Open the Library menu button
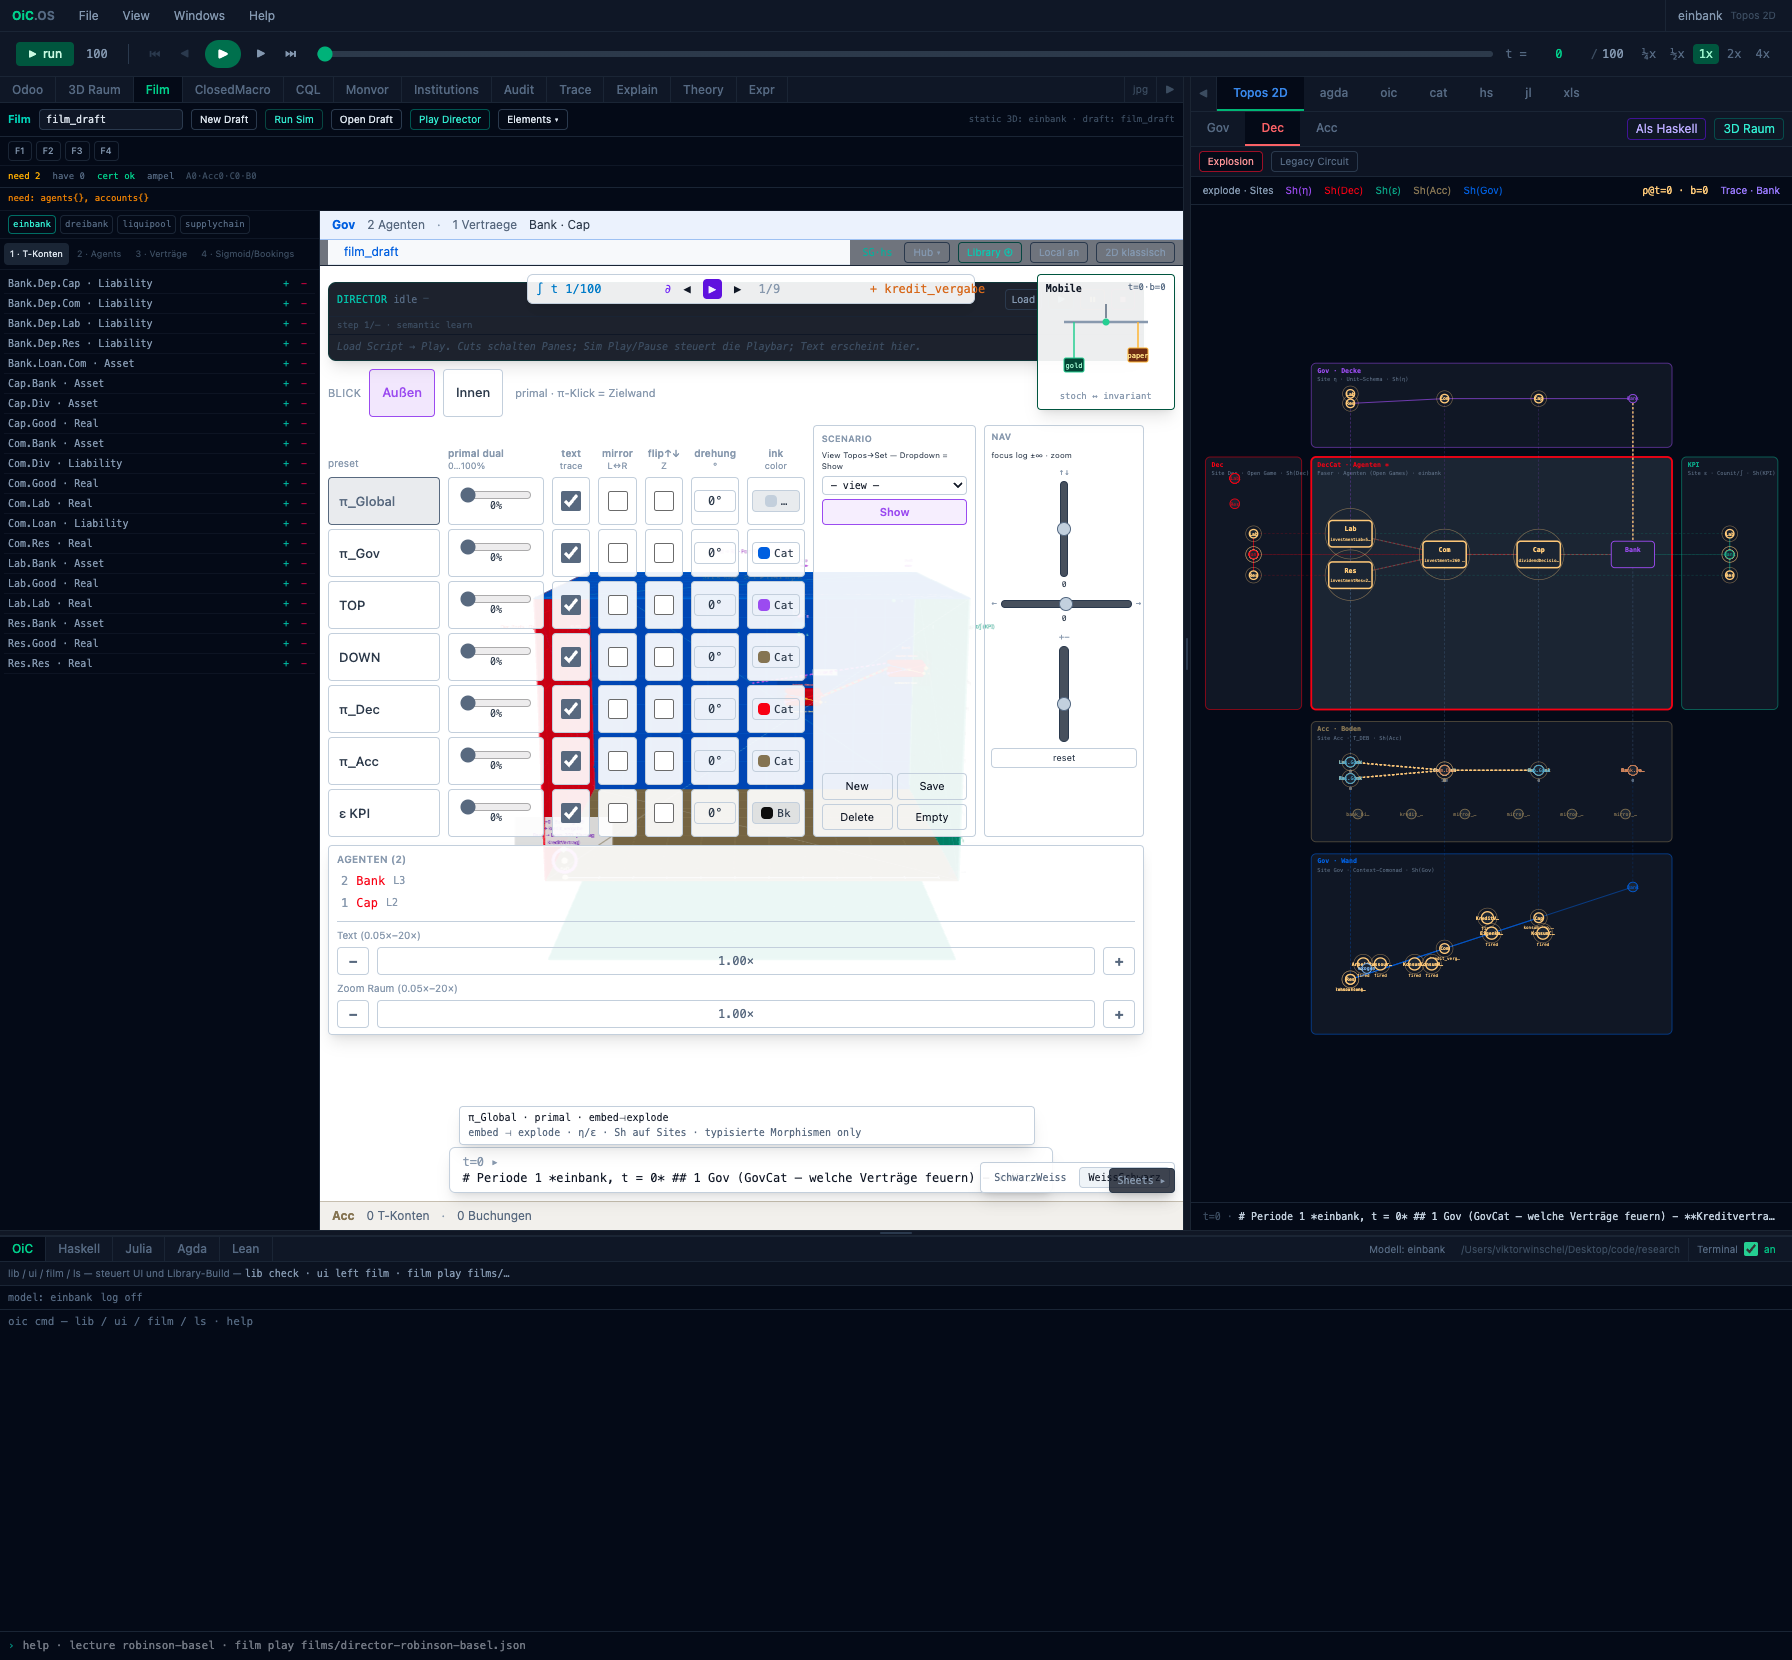Screen dimensions: 1792x1660 pos(989,252)
